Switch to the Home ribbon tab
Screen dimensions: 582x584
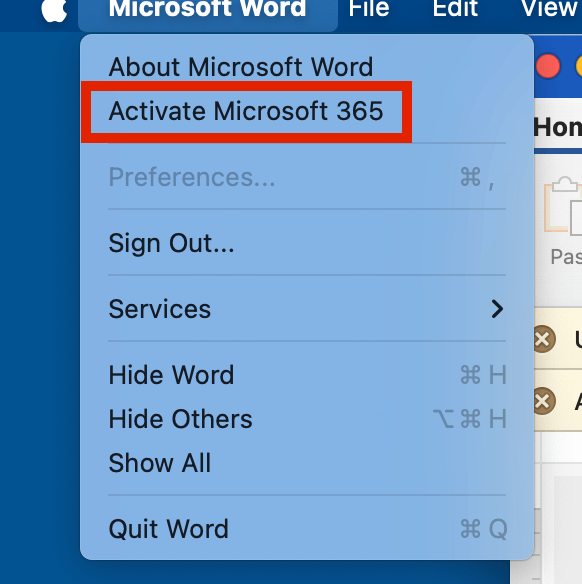point(557,128)
